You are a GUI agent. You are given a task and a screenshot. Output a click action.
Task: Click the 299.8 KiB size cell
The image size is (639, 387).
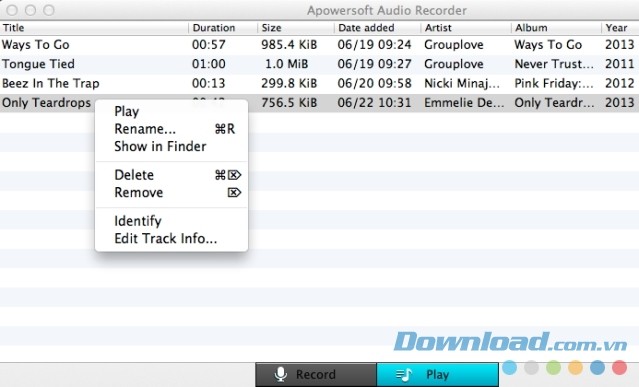point(289,83)
